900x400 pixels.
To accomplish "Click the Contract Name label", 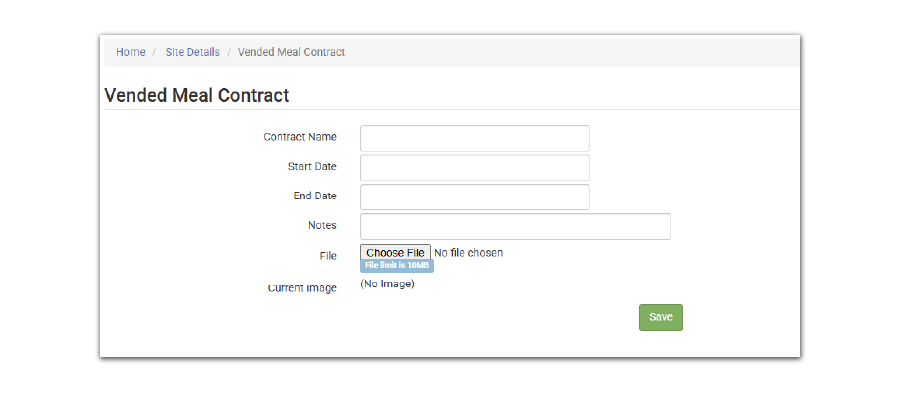I will tap(300, 137).
